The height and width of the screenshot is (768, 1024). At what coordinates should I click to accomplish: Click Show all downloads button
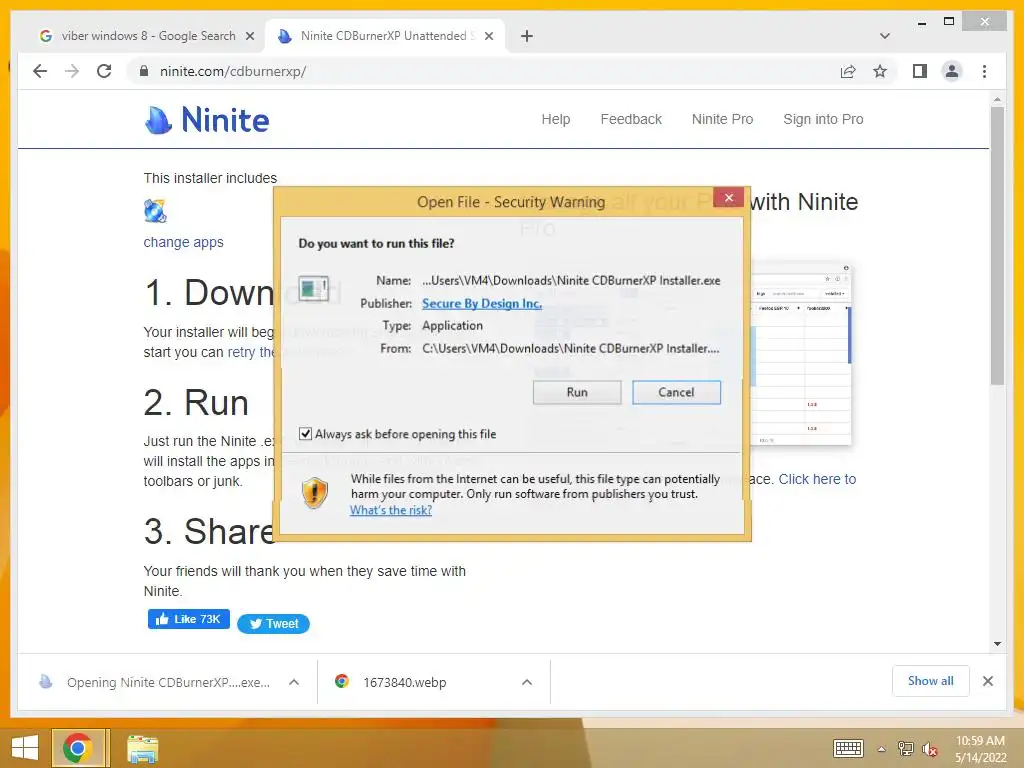coord(931,681)
